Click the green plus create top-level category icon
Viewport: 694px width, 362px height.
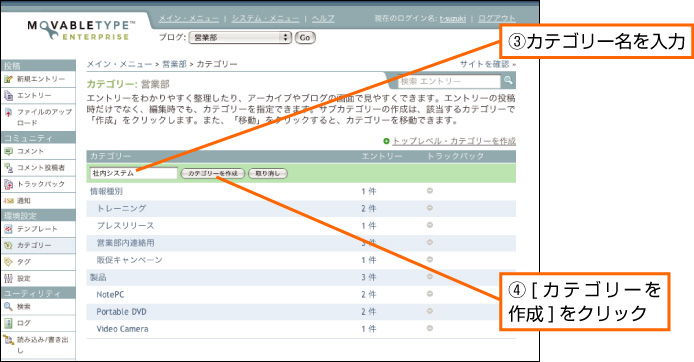[386, 141]
